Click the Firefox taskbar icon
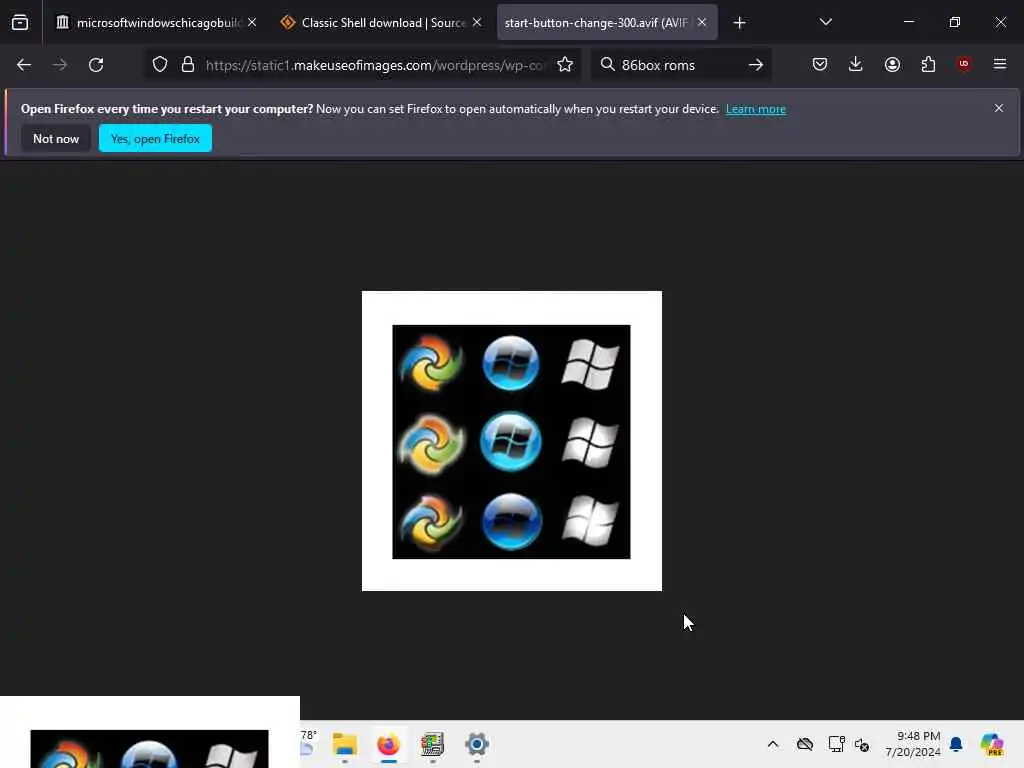This screenshot has width=1024, height=768. pyautogui.click(x=389, y=744)
